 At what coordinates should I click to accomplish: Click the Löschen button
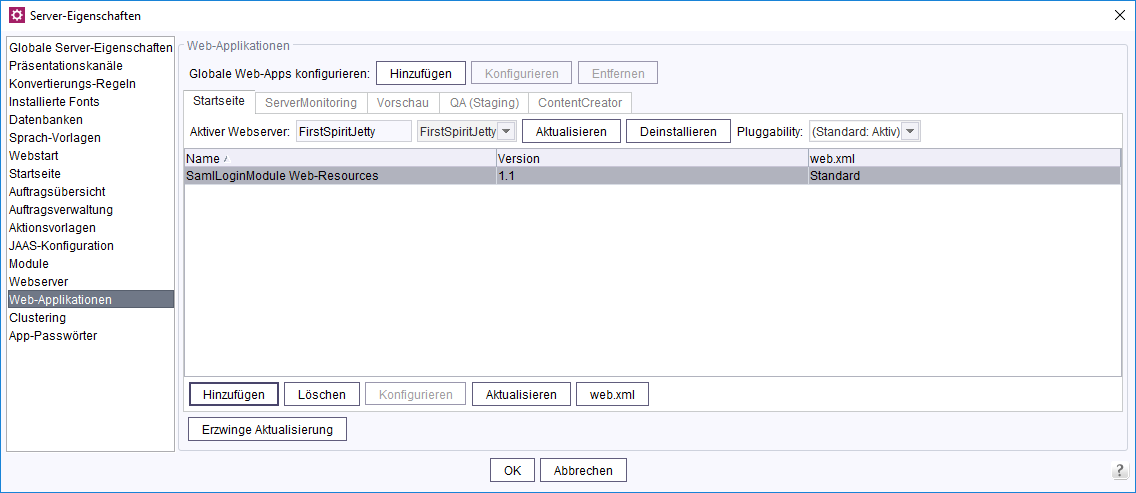[321, 394]
